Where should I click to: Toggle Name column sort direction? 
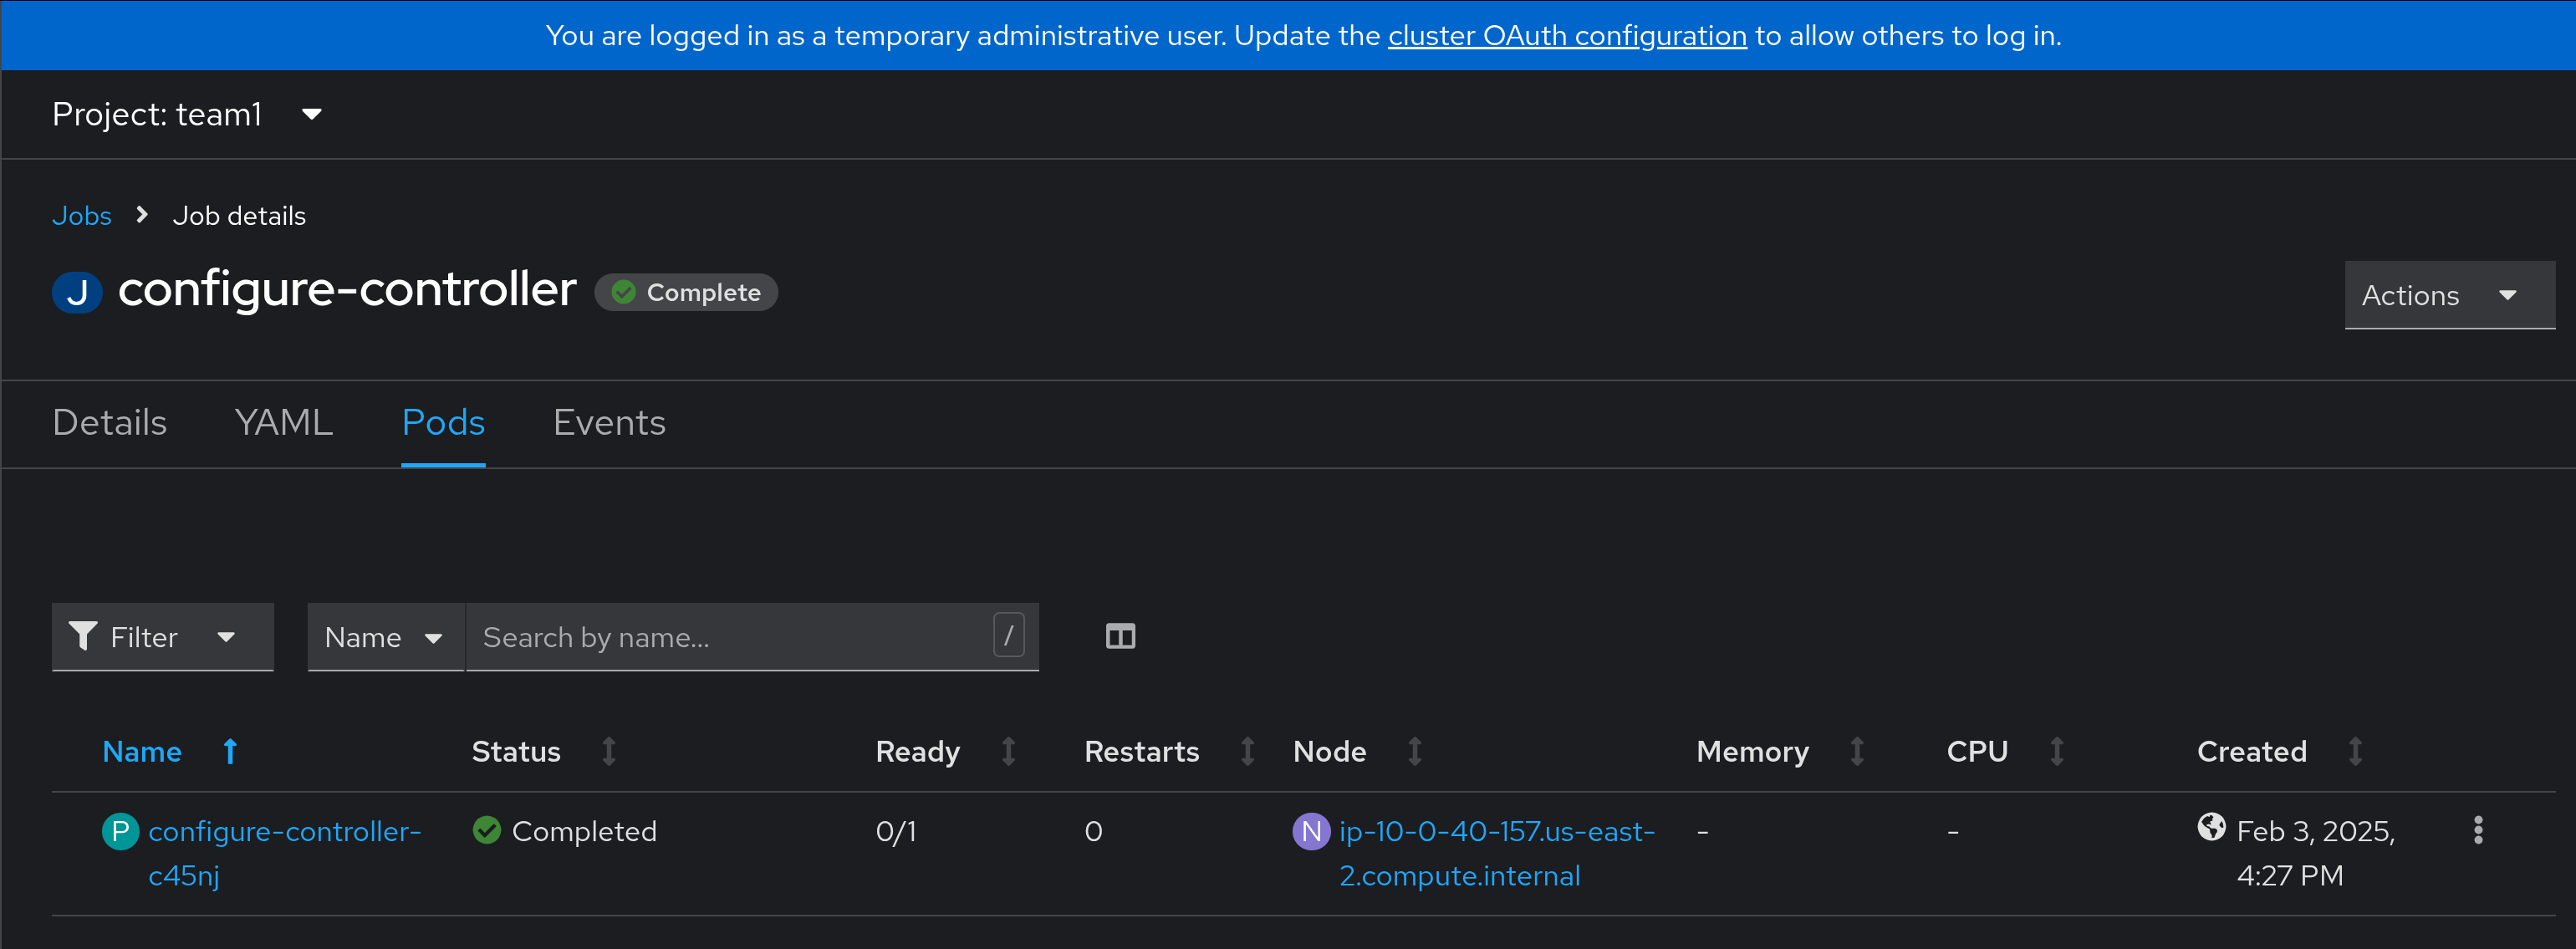170,751
